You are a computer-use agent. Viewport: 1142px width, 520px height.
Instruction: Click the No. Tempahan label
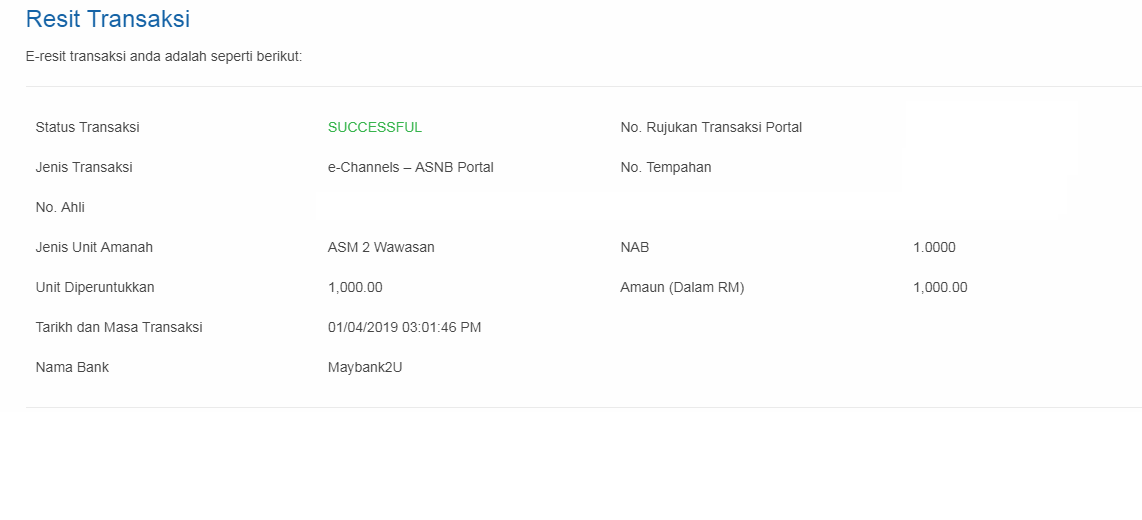click(666, 168)
